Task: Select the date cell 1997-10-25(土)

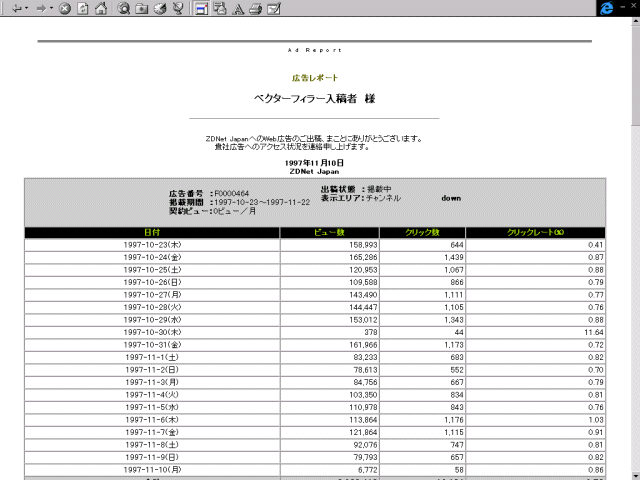Action: coord(152,270)
